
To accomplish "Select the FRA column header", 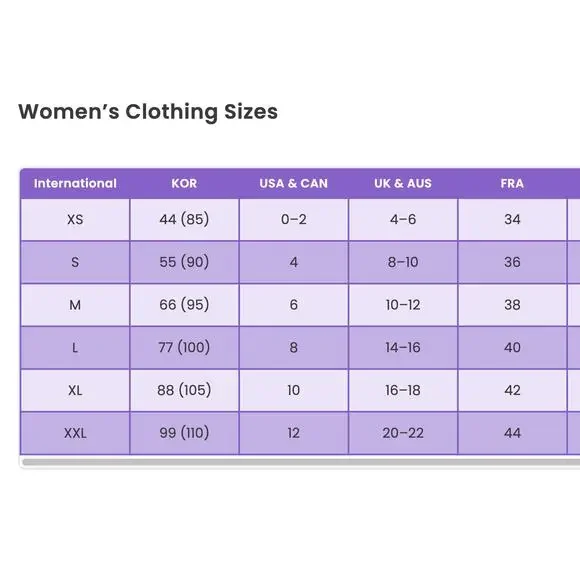I will click(x=512, y=183).
